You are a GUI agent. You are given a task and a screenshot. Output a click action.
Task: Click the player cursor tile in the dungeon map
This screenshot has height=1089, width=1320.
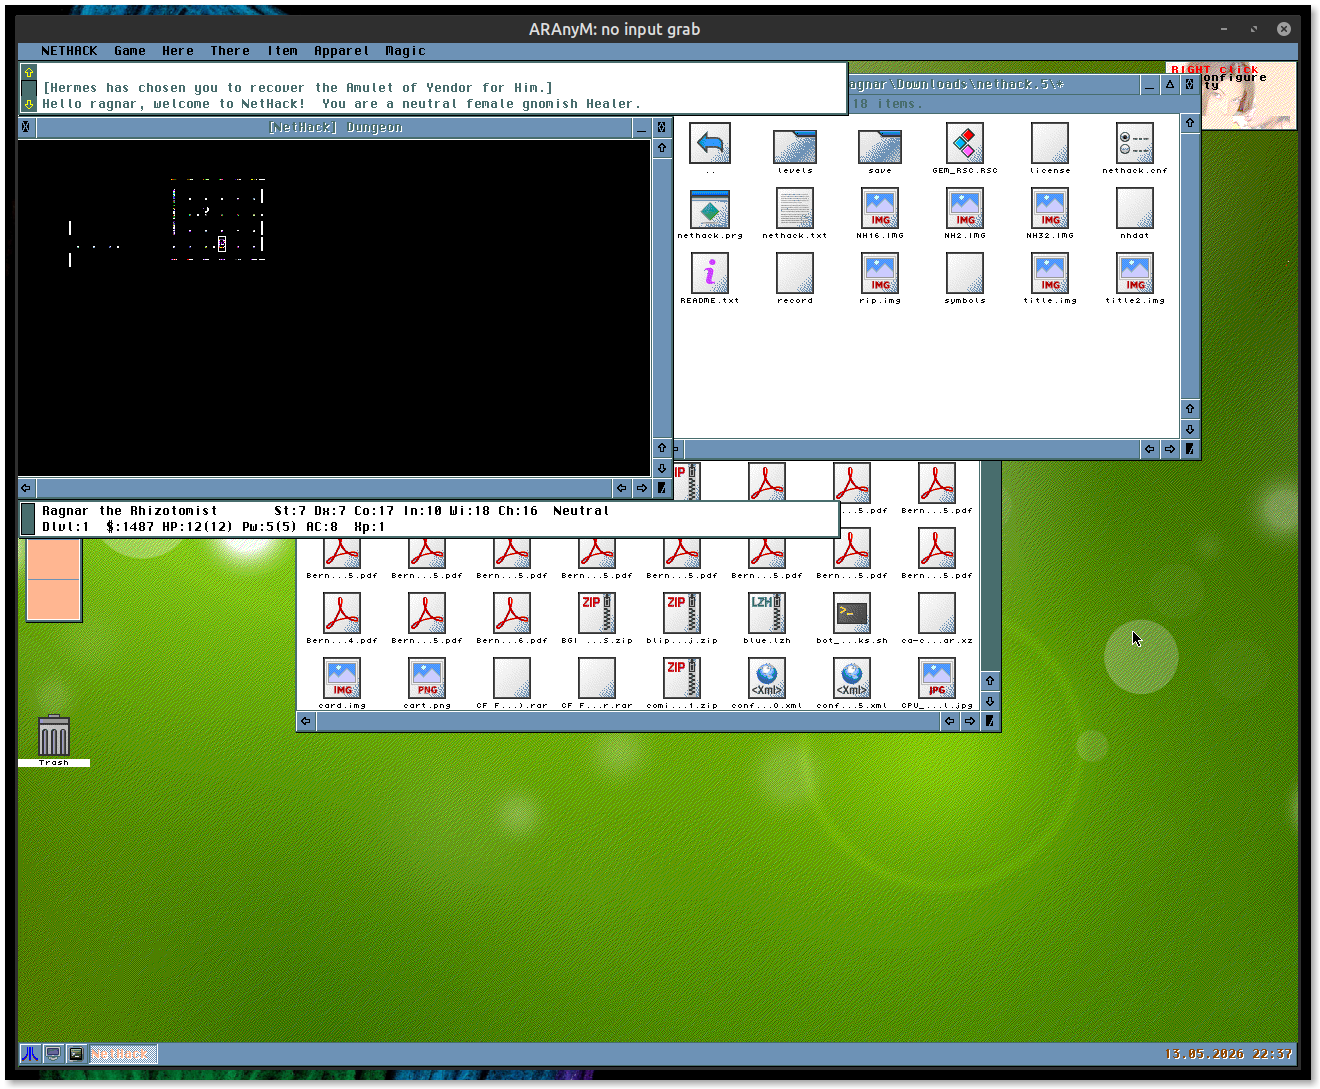point(222,244)
